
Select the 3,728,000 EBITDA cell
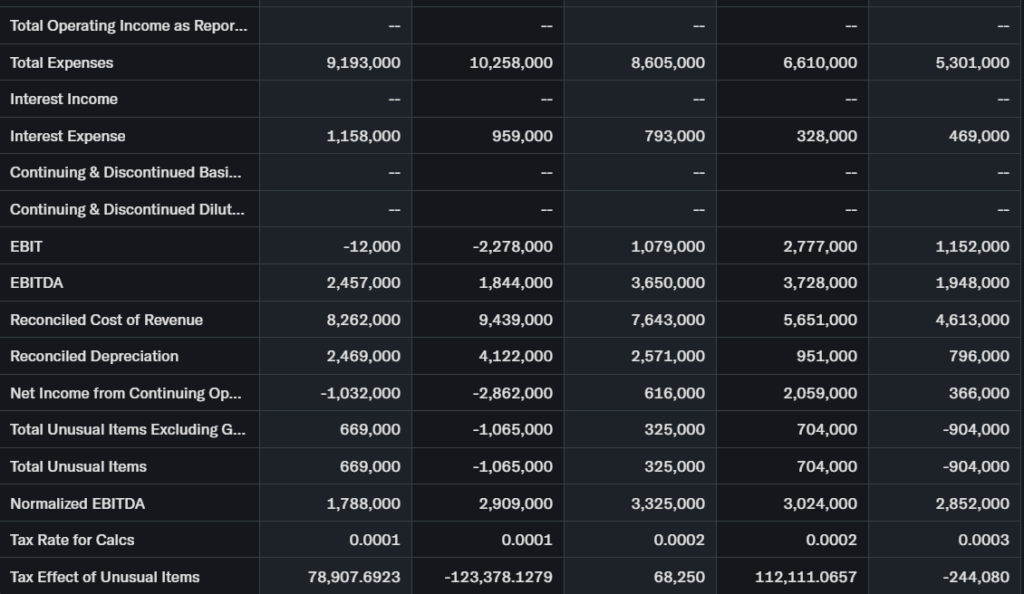click(820, 283)
